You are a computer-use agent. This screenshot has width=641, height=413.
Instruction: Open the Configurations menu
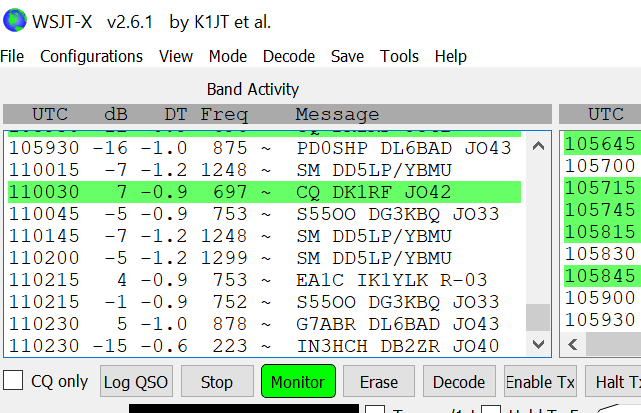(x=91, y=56)
